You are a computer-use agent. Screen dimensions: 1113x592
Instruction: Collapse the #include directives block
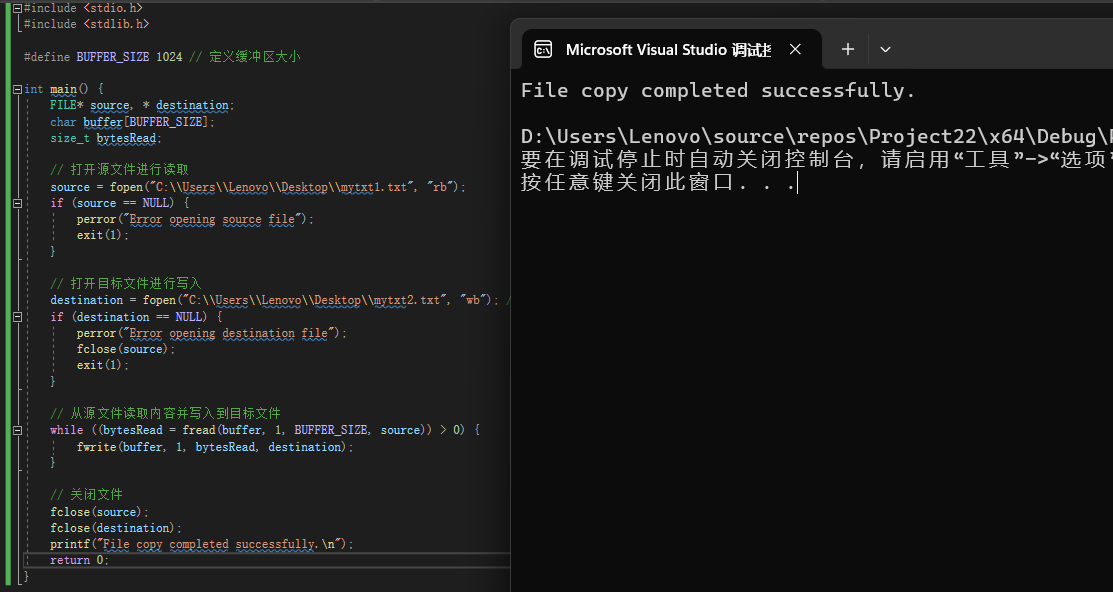pos(18,8)
